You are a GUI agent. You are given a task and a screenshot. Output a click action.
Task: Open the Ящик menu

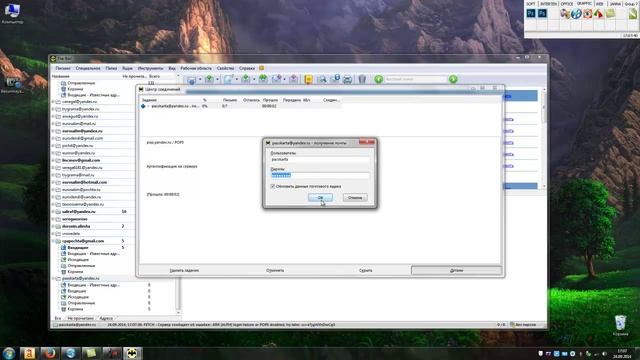coord(127,68)
